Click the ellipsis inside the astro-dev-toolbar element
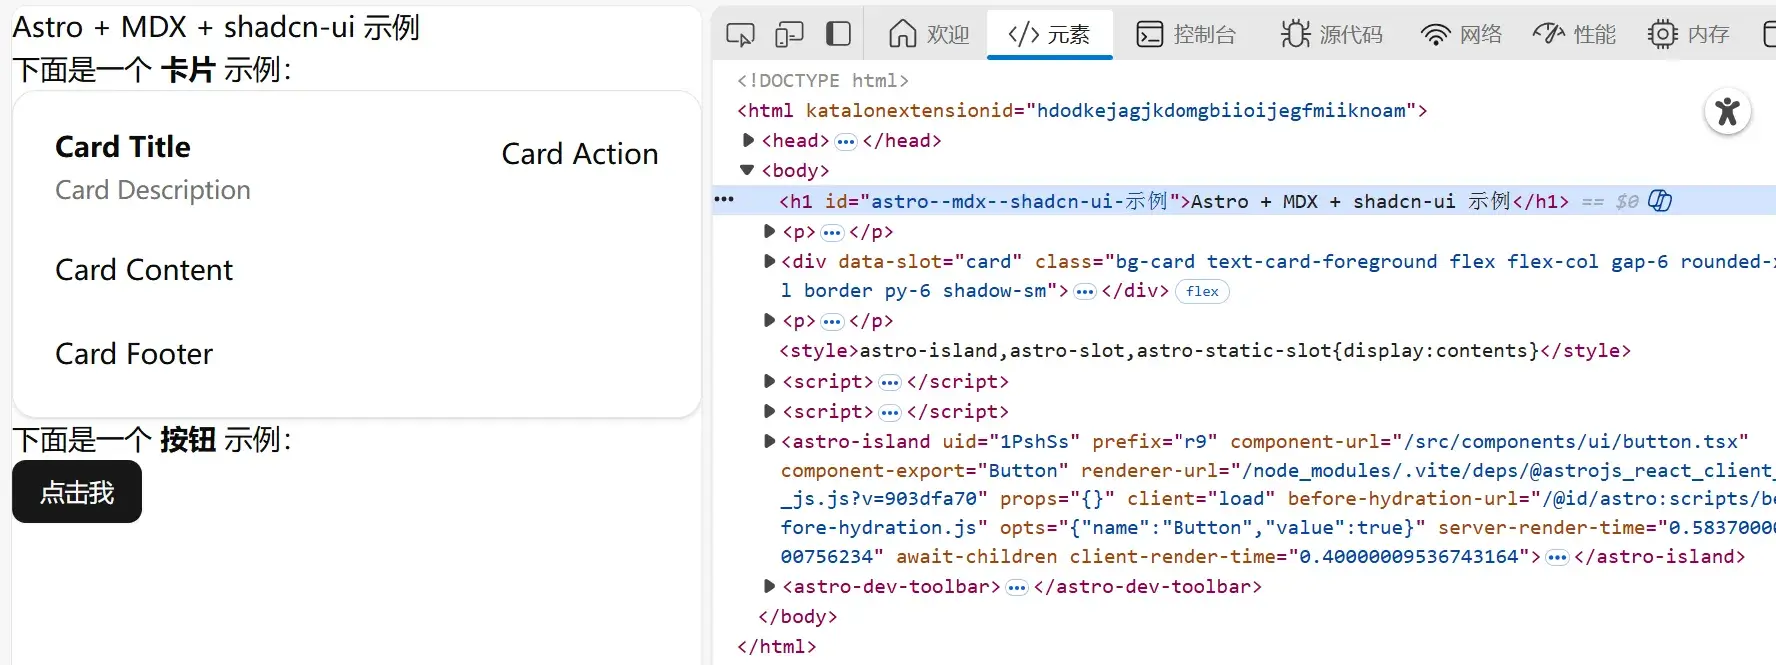The image size is (1776, 665). [1017, 587]
